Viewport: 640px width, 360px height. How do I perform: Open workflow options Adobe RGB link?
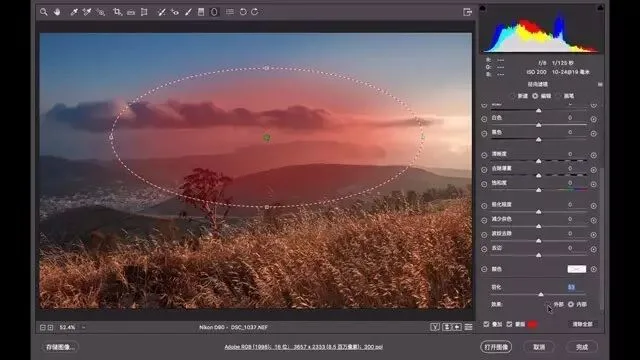coord(304,347)
